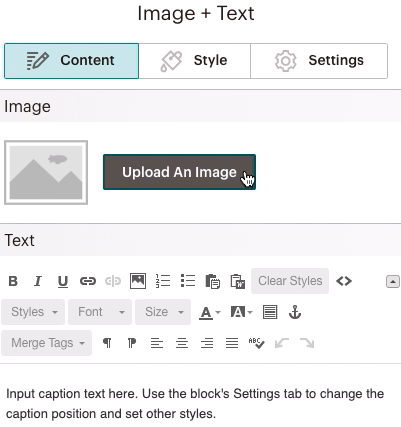Image resolution: width=401 pixels, height=427 pixels.
Task: Click the image placeholder thumbnail
Action: pos(46,172)
